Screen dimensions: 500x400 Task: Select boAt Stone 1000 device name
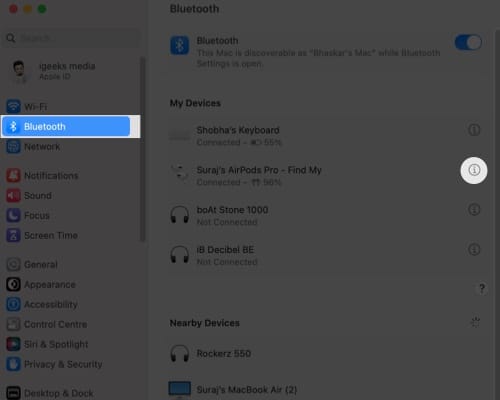point(232,210)
